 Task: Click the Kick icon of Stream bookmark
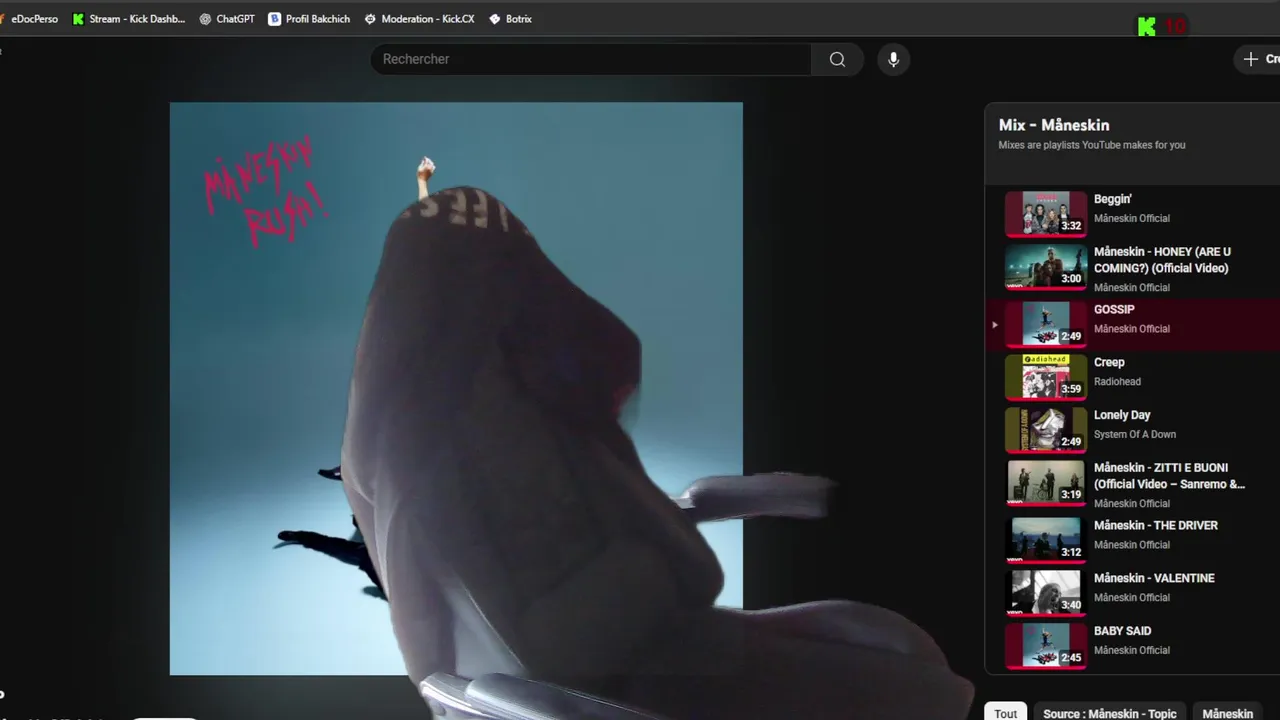78,19
